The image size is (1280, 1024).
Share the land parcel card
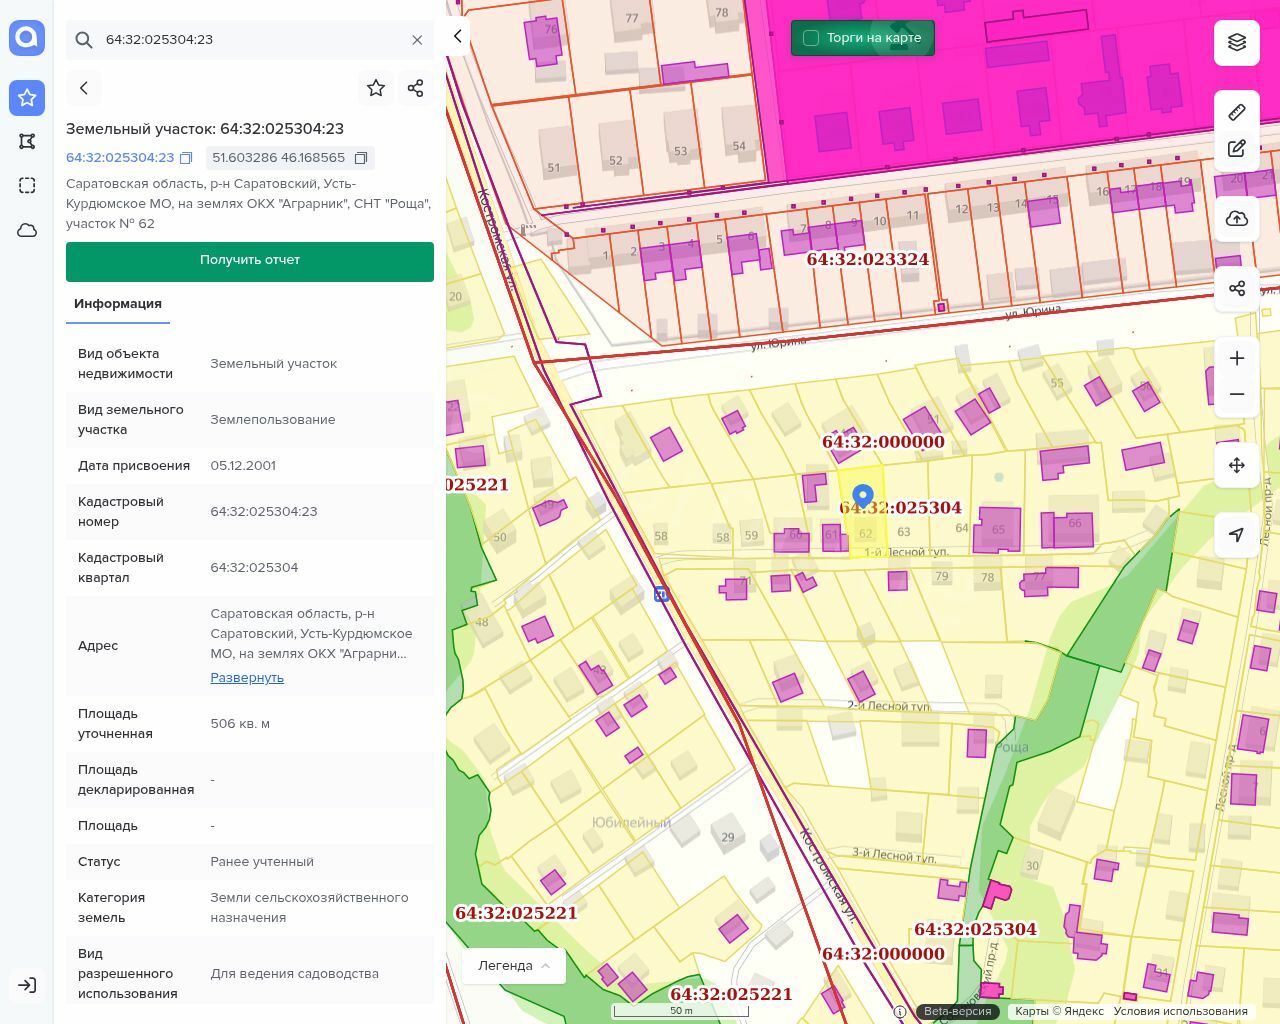[416, 88]
